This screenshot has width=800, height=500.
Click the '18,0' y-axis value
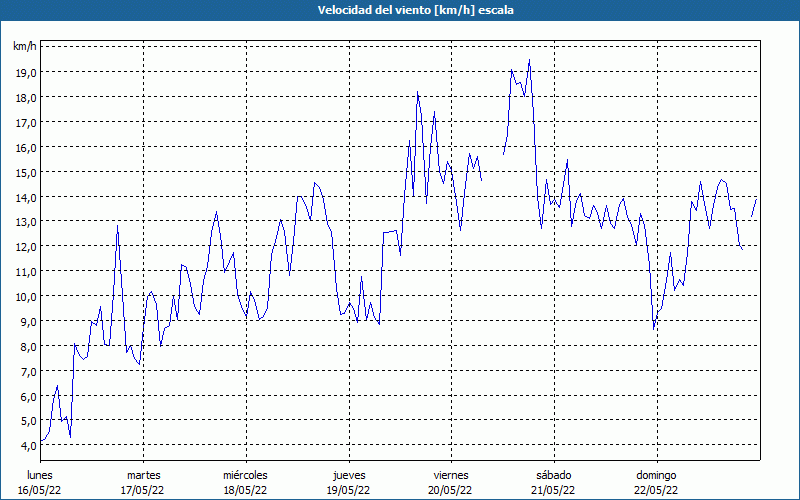[x=26, y=97]
